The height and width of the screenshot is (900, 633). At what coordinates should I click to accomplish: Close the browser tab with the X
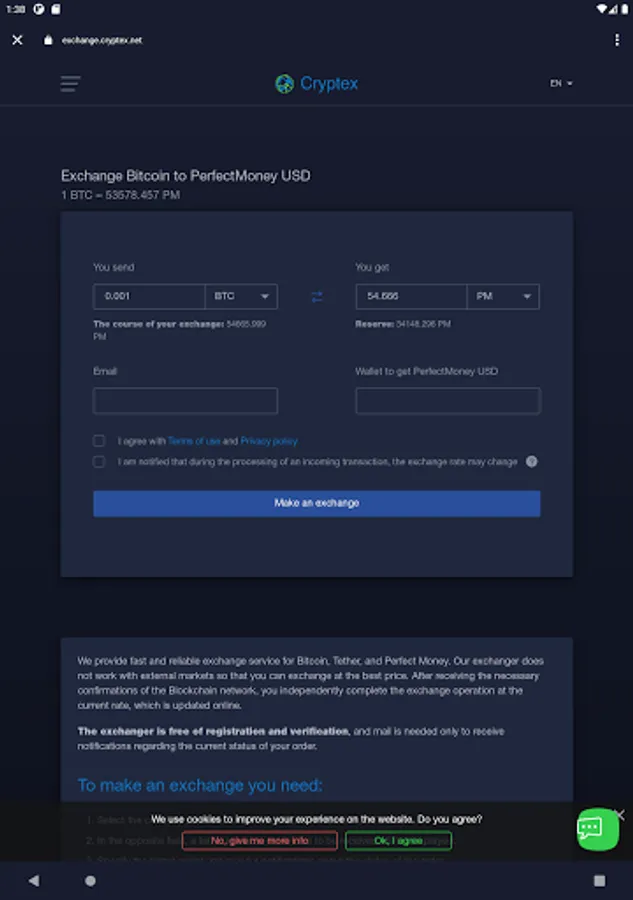click(x=17, y=40)
